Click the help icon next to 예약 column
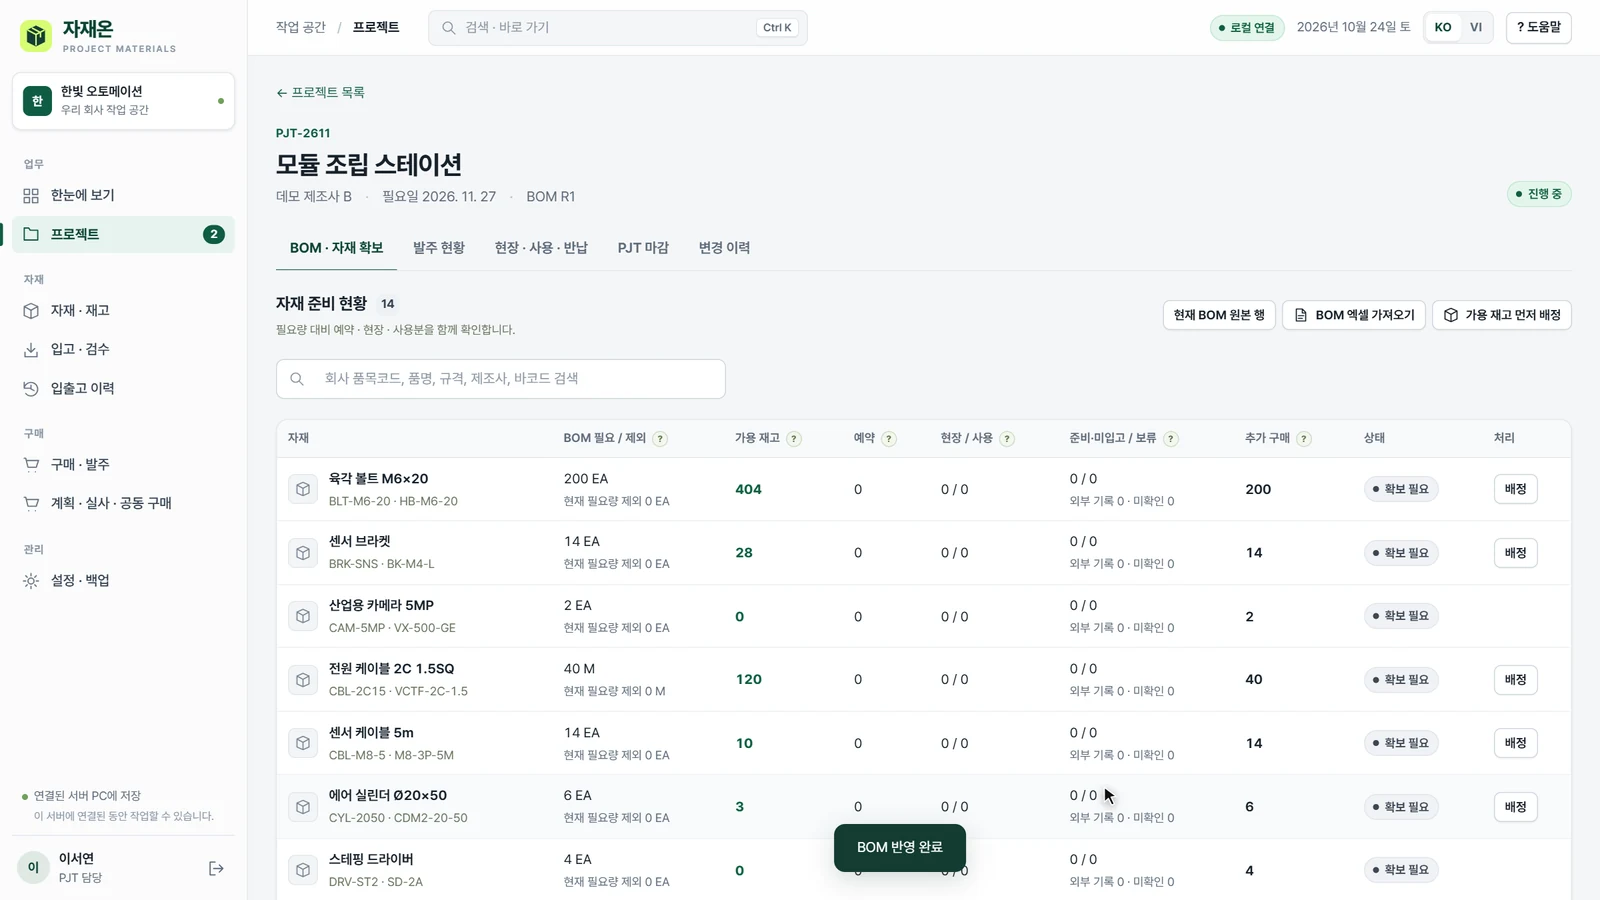 coord(889,439)
